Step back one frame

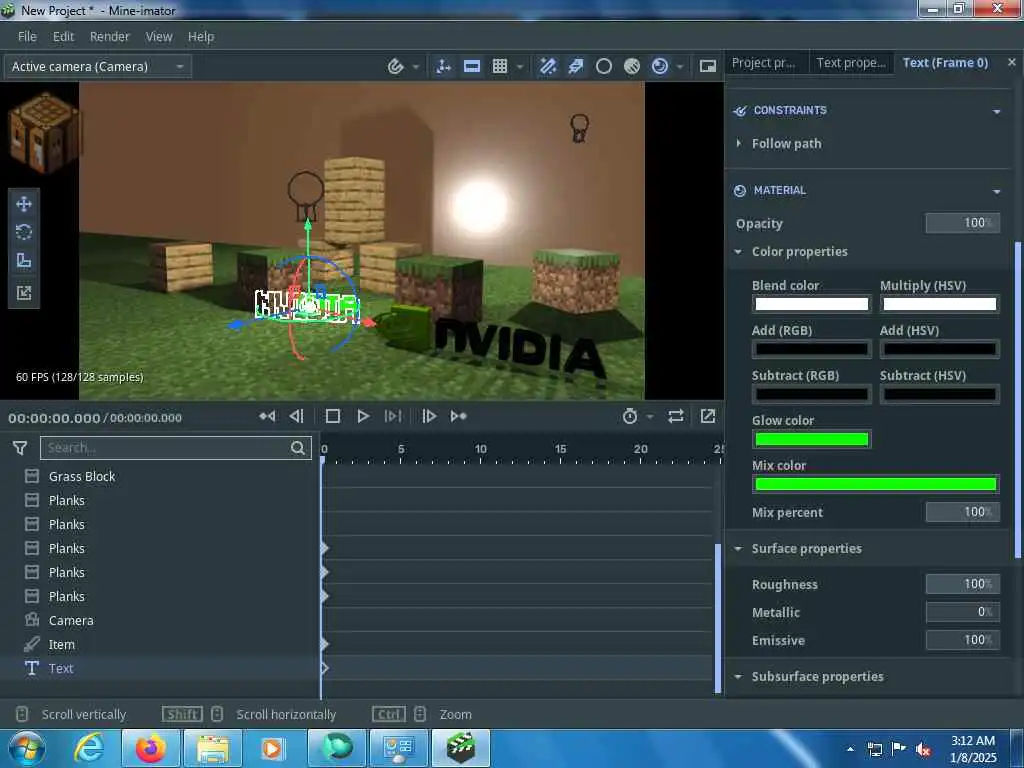tap(296, 416)
